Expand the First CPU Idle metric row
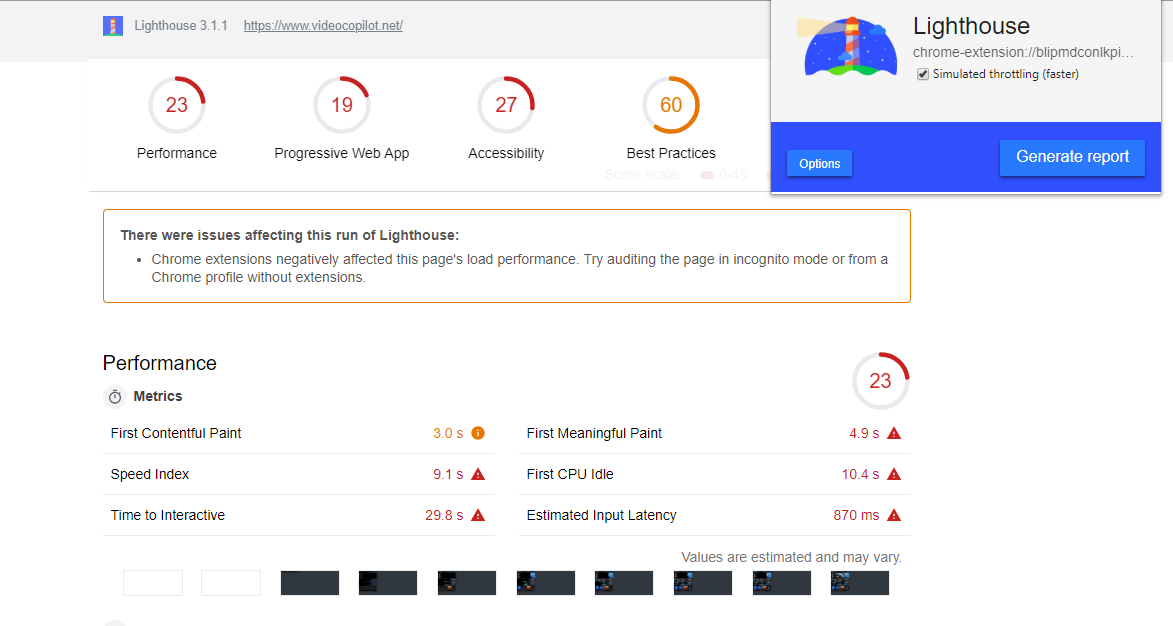 click(x=714, y=474)
